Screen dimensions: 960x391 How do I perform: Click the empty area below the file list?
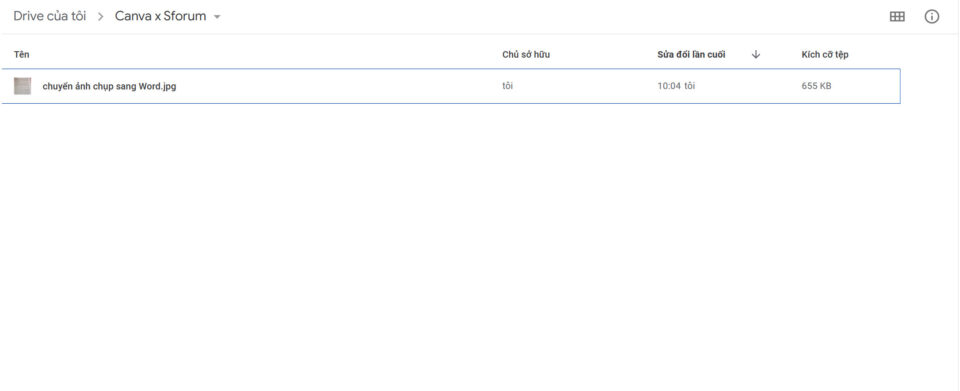point(450,245)
